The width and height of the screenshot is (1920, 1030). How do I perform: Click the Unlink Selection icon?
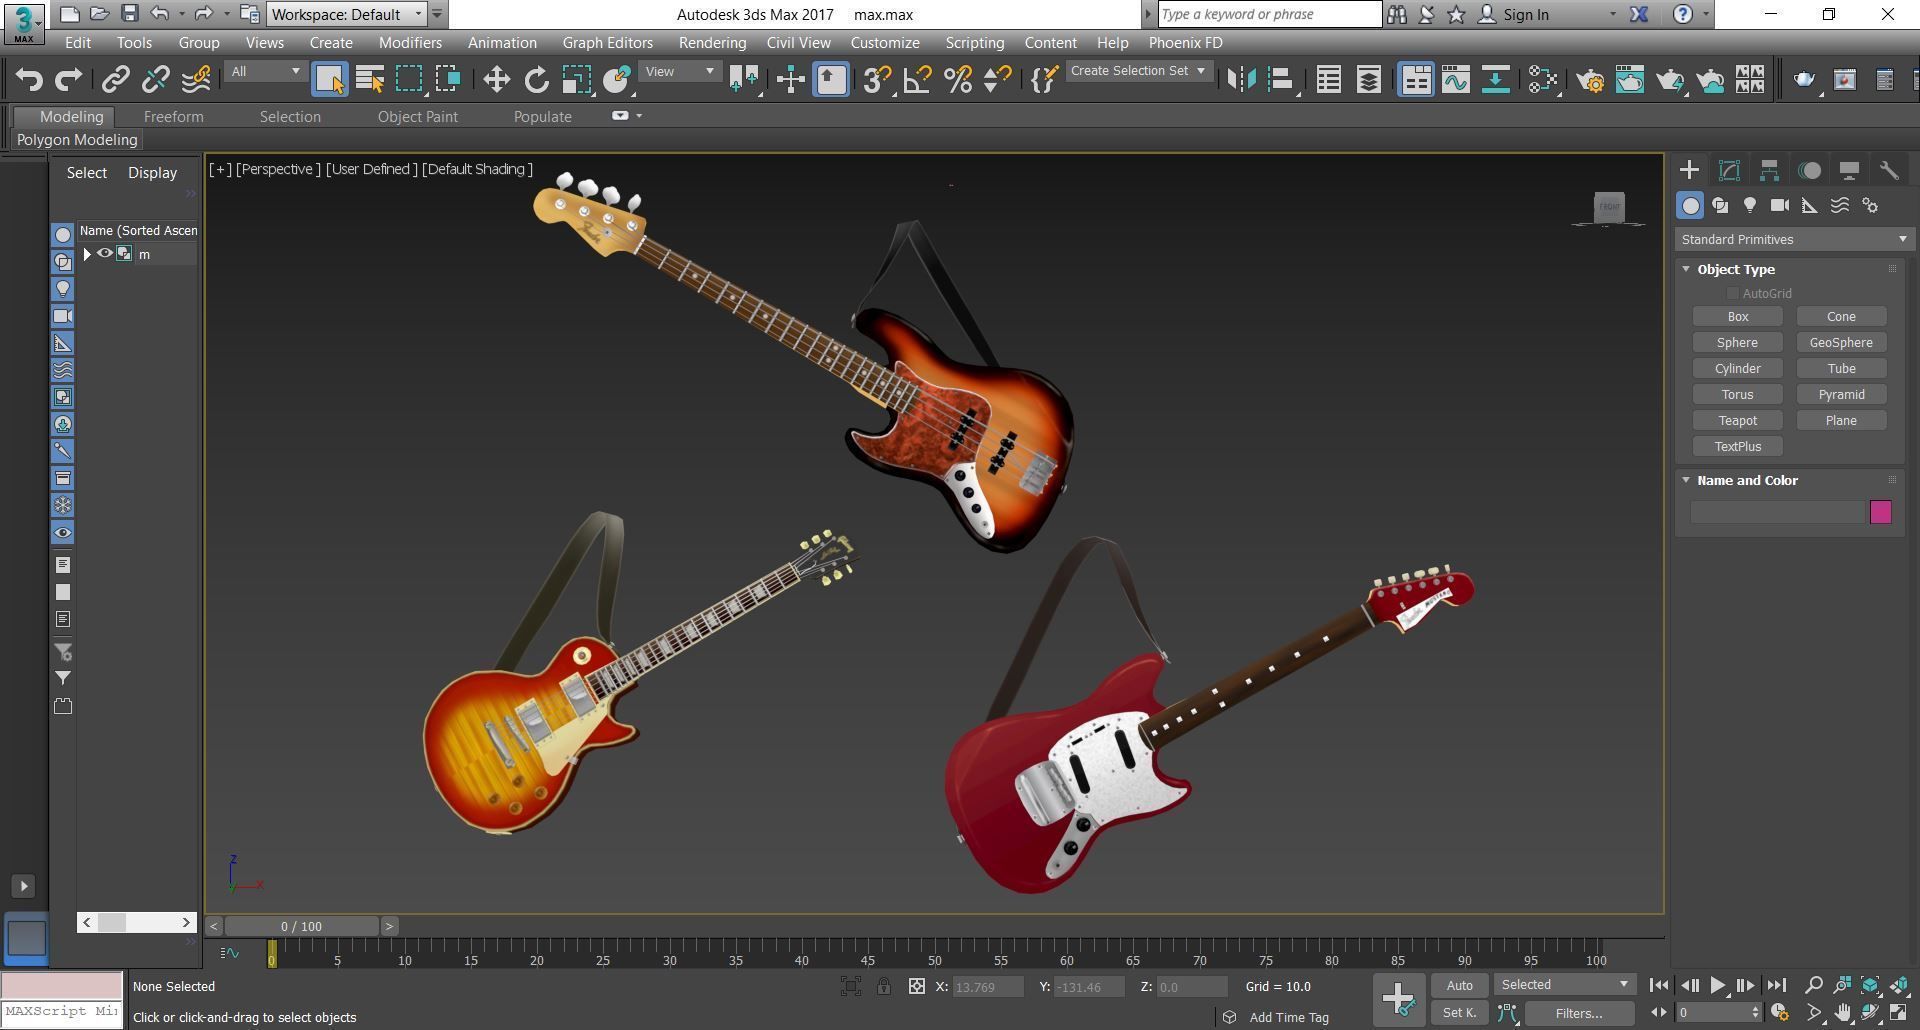coord(156,79)
